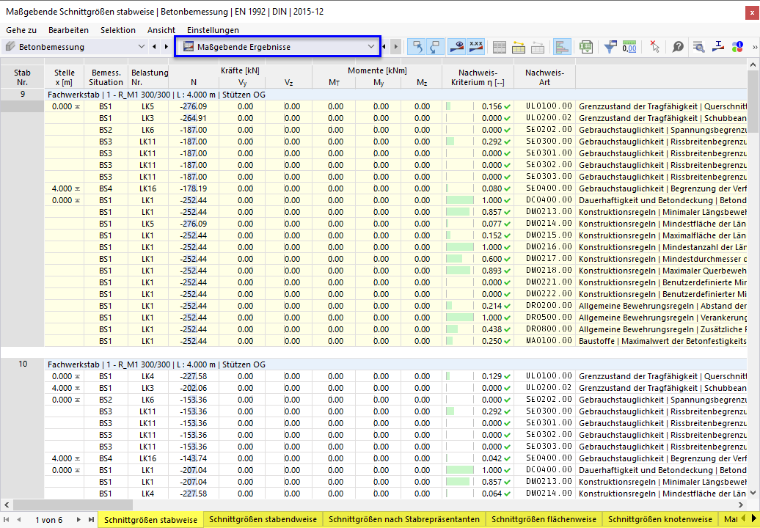Image resolution: width=760 pixels, height=528 pixels.
Task: Click code DR0500.00 cell
Action: pos(549,318)
